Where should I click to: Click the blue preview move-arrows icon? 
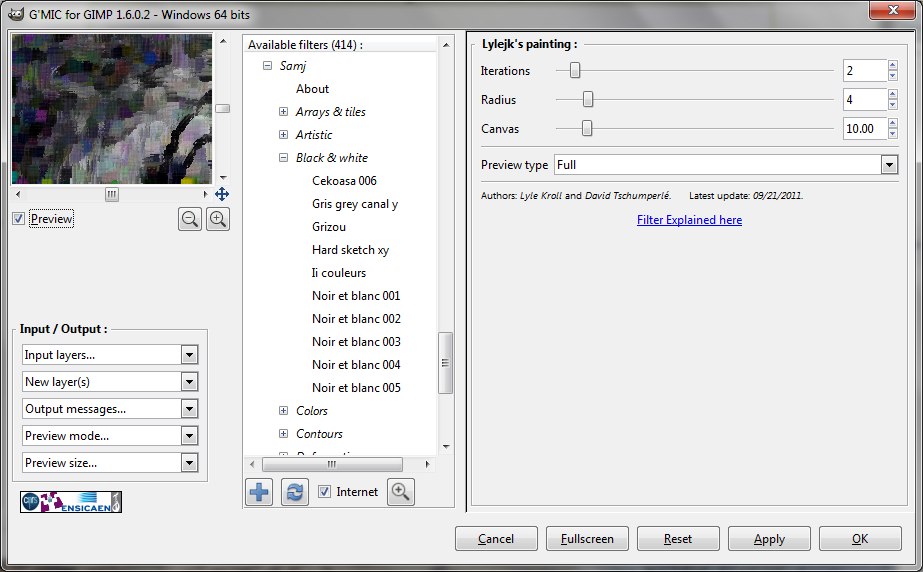[222, 194]
